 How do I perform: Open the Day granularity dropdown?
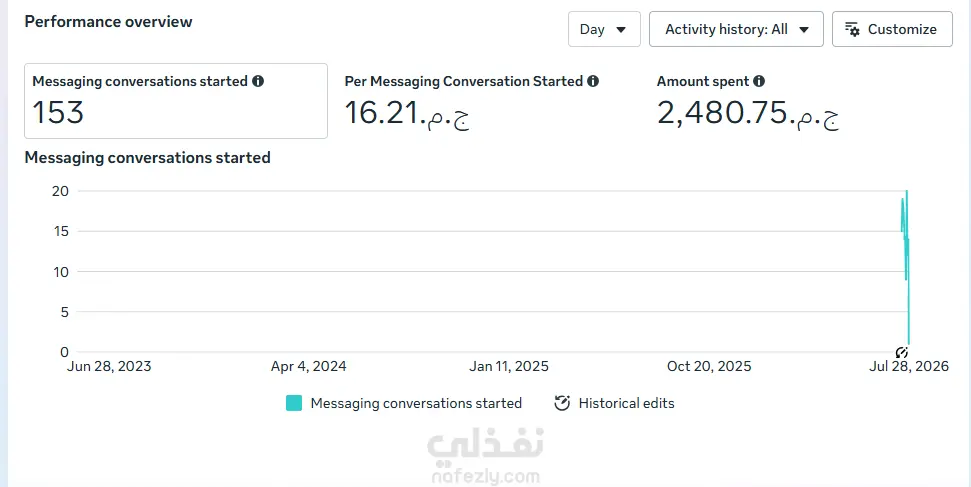(x=604, y=29)
